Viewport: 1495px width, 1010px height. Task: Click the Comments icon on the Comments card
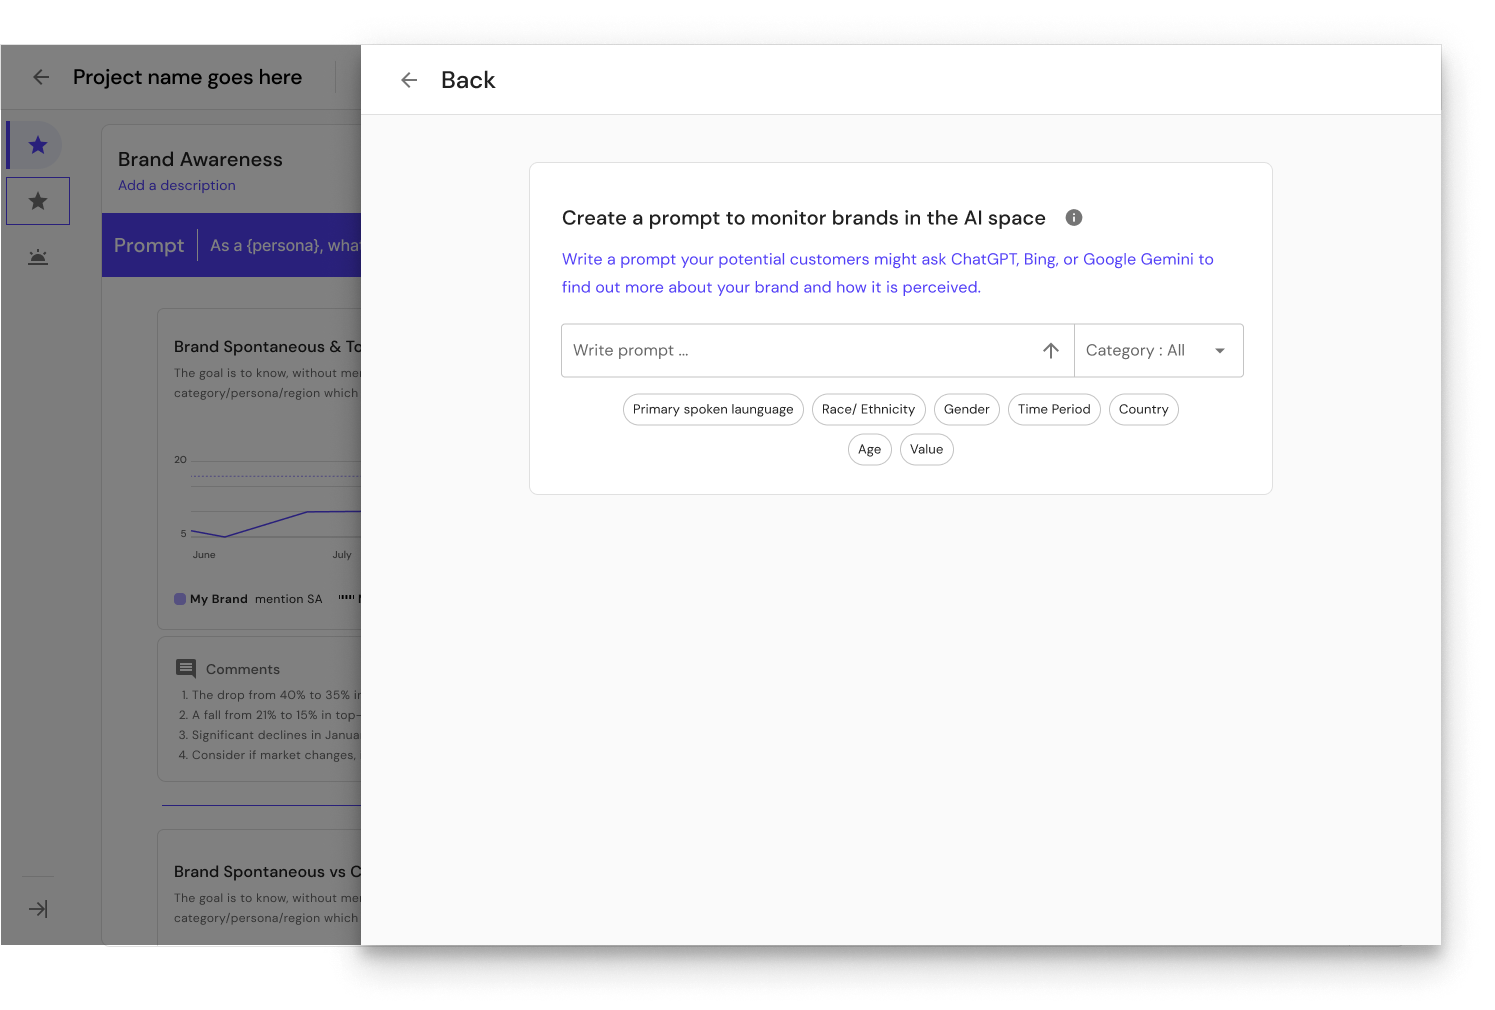[x=185, y=668]
